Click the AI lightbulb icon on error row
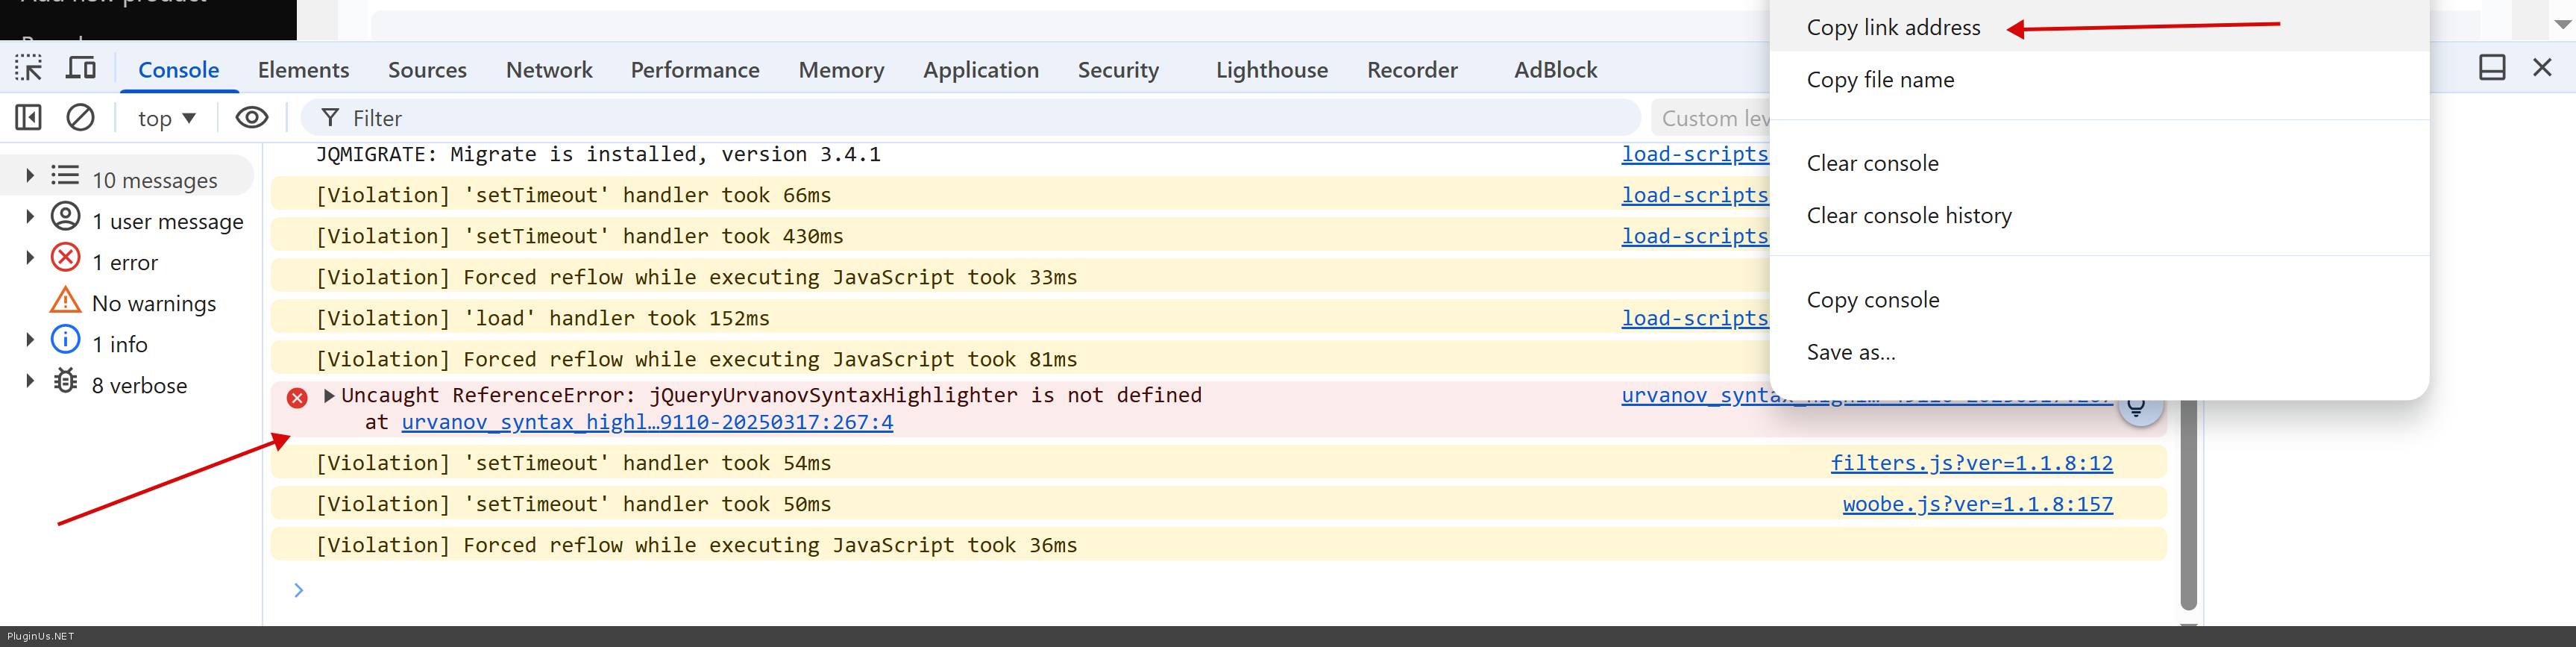The width and height of the screenshot is (2576, 647). point(2136,408)
